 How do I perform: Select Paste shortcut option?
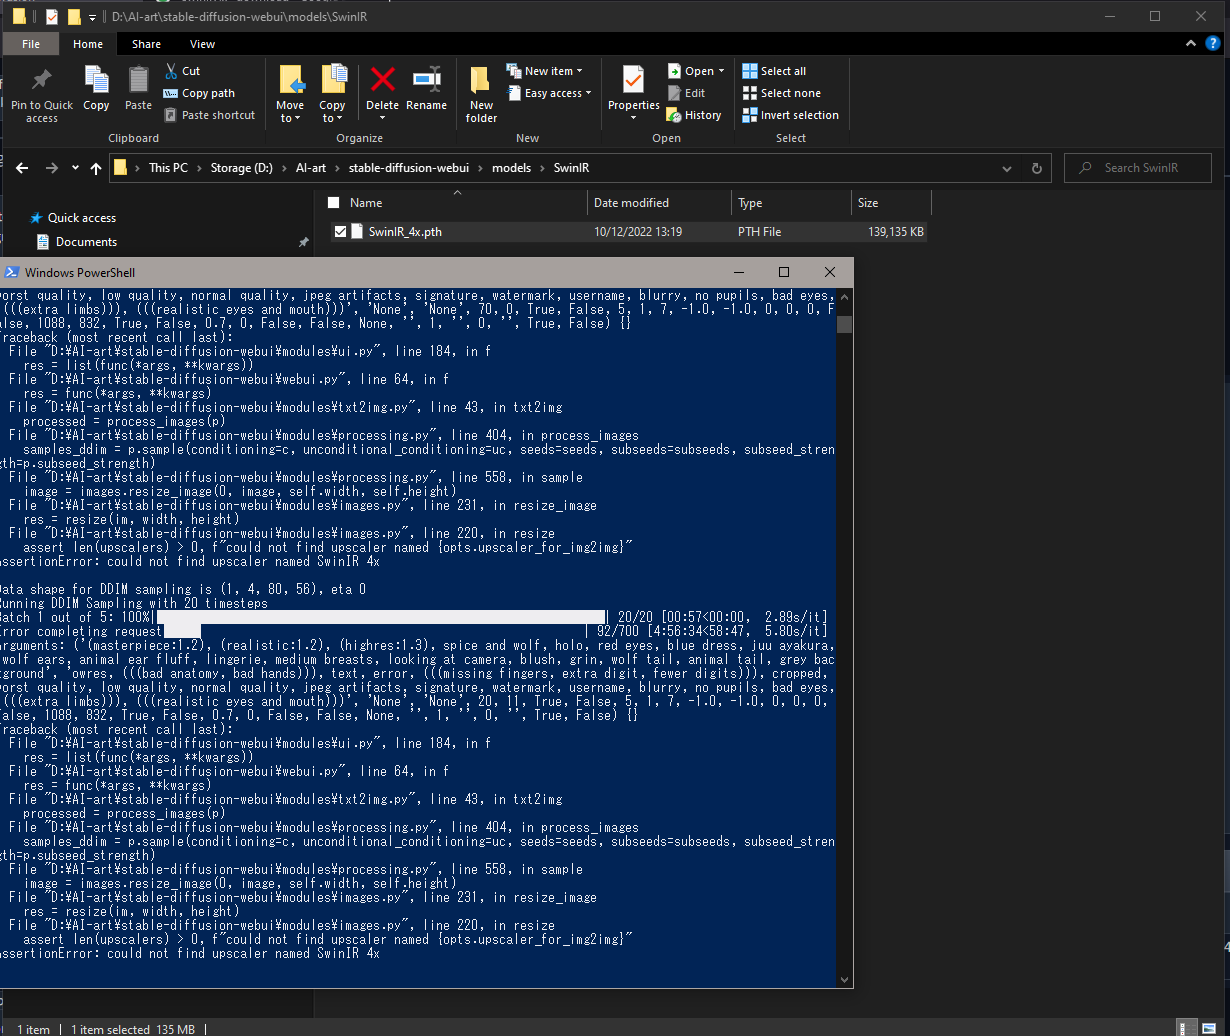click(x=209, y=115)
